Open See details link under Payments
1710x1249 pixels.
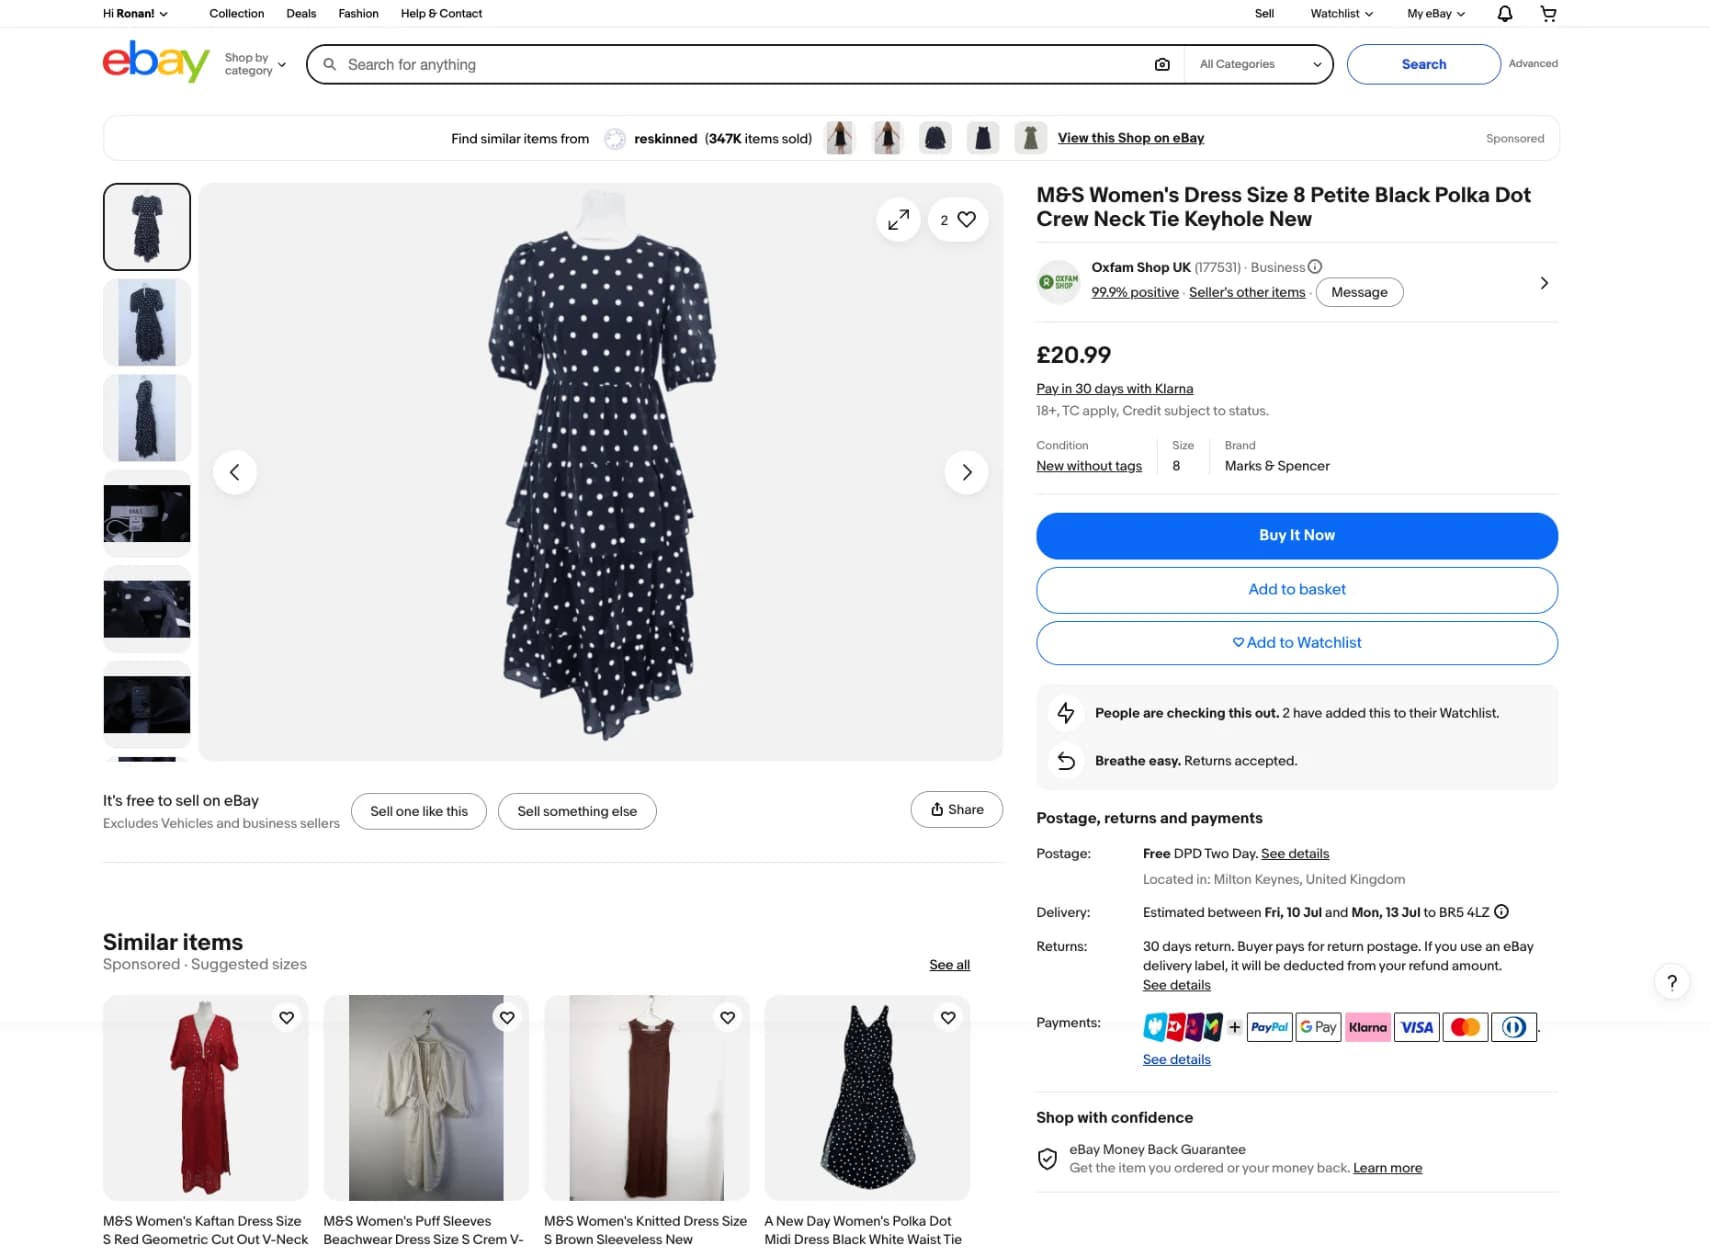point(1176,1059)
